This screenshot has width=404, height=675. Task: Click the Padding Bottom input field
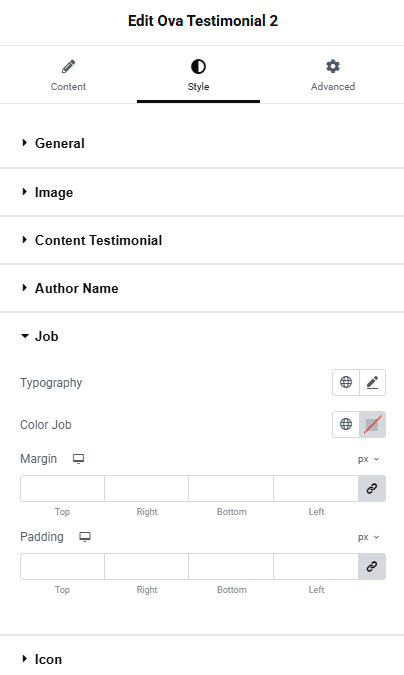point(231,567)
